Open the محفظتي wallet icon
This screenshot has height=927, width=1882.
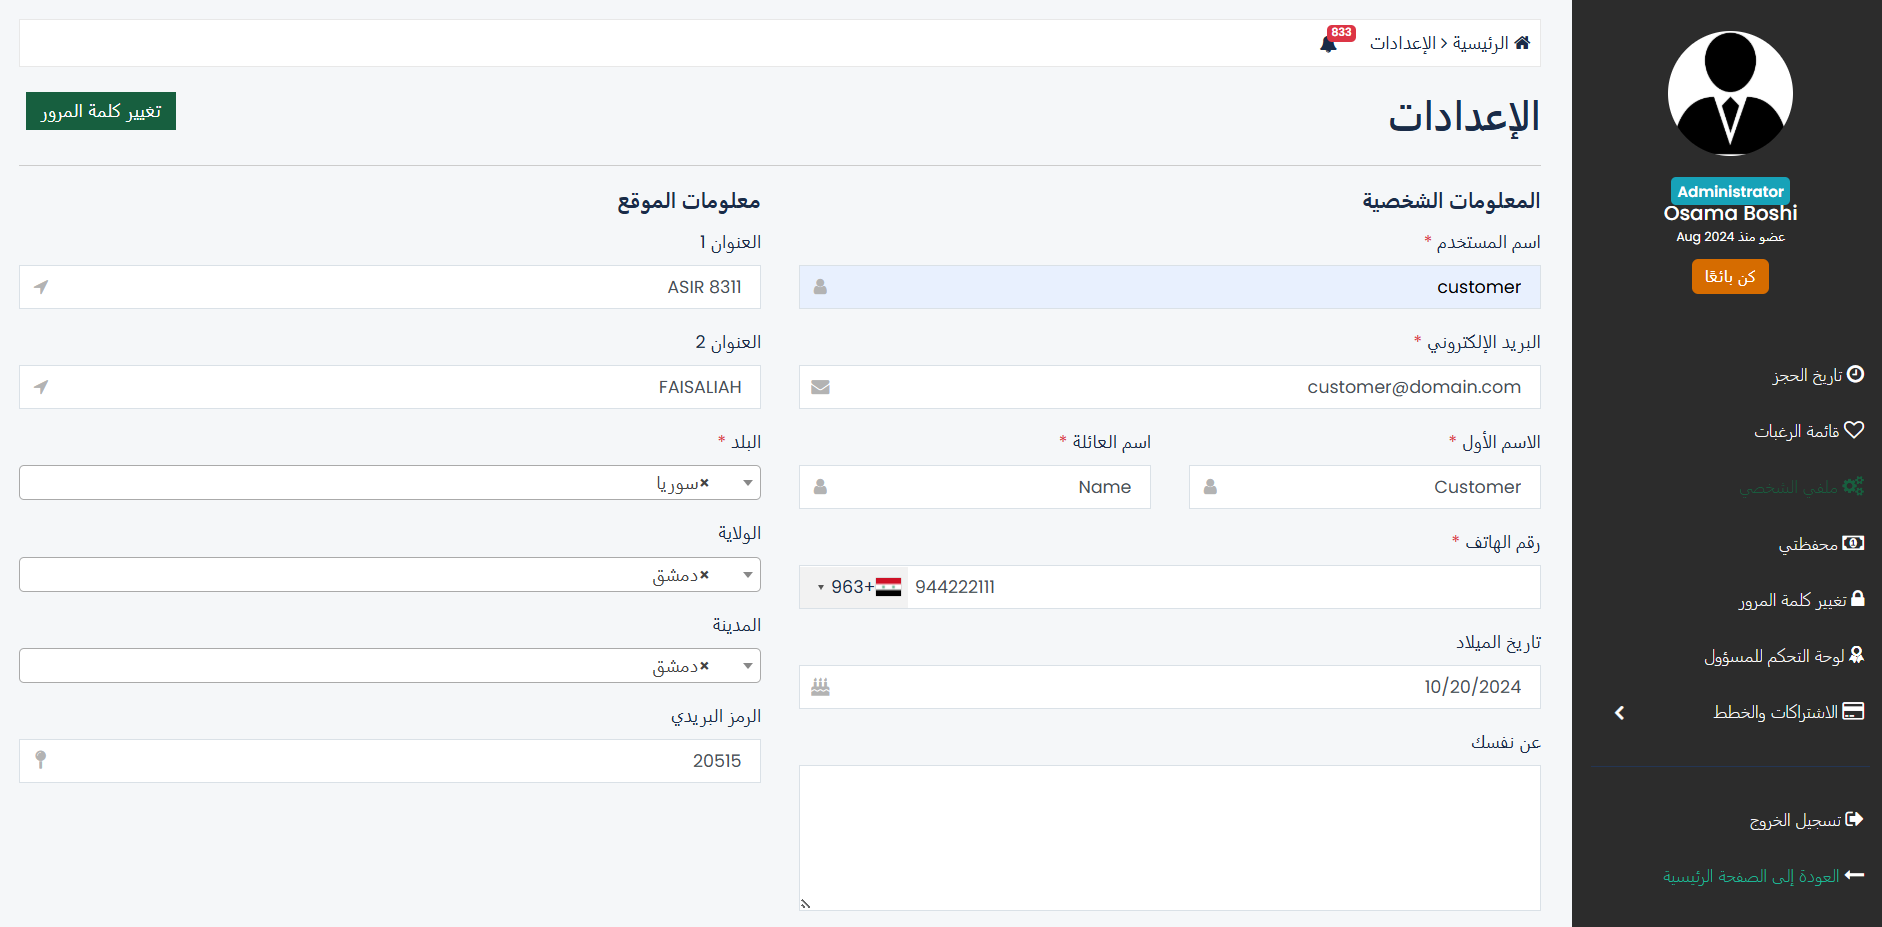click(1853, 543)
